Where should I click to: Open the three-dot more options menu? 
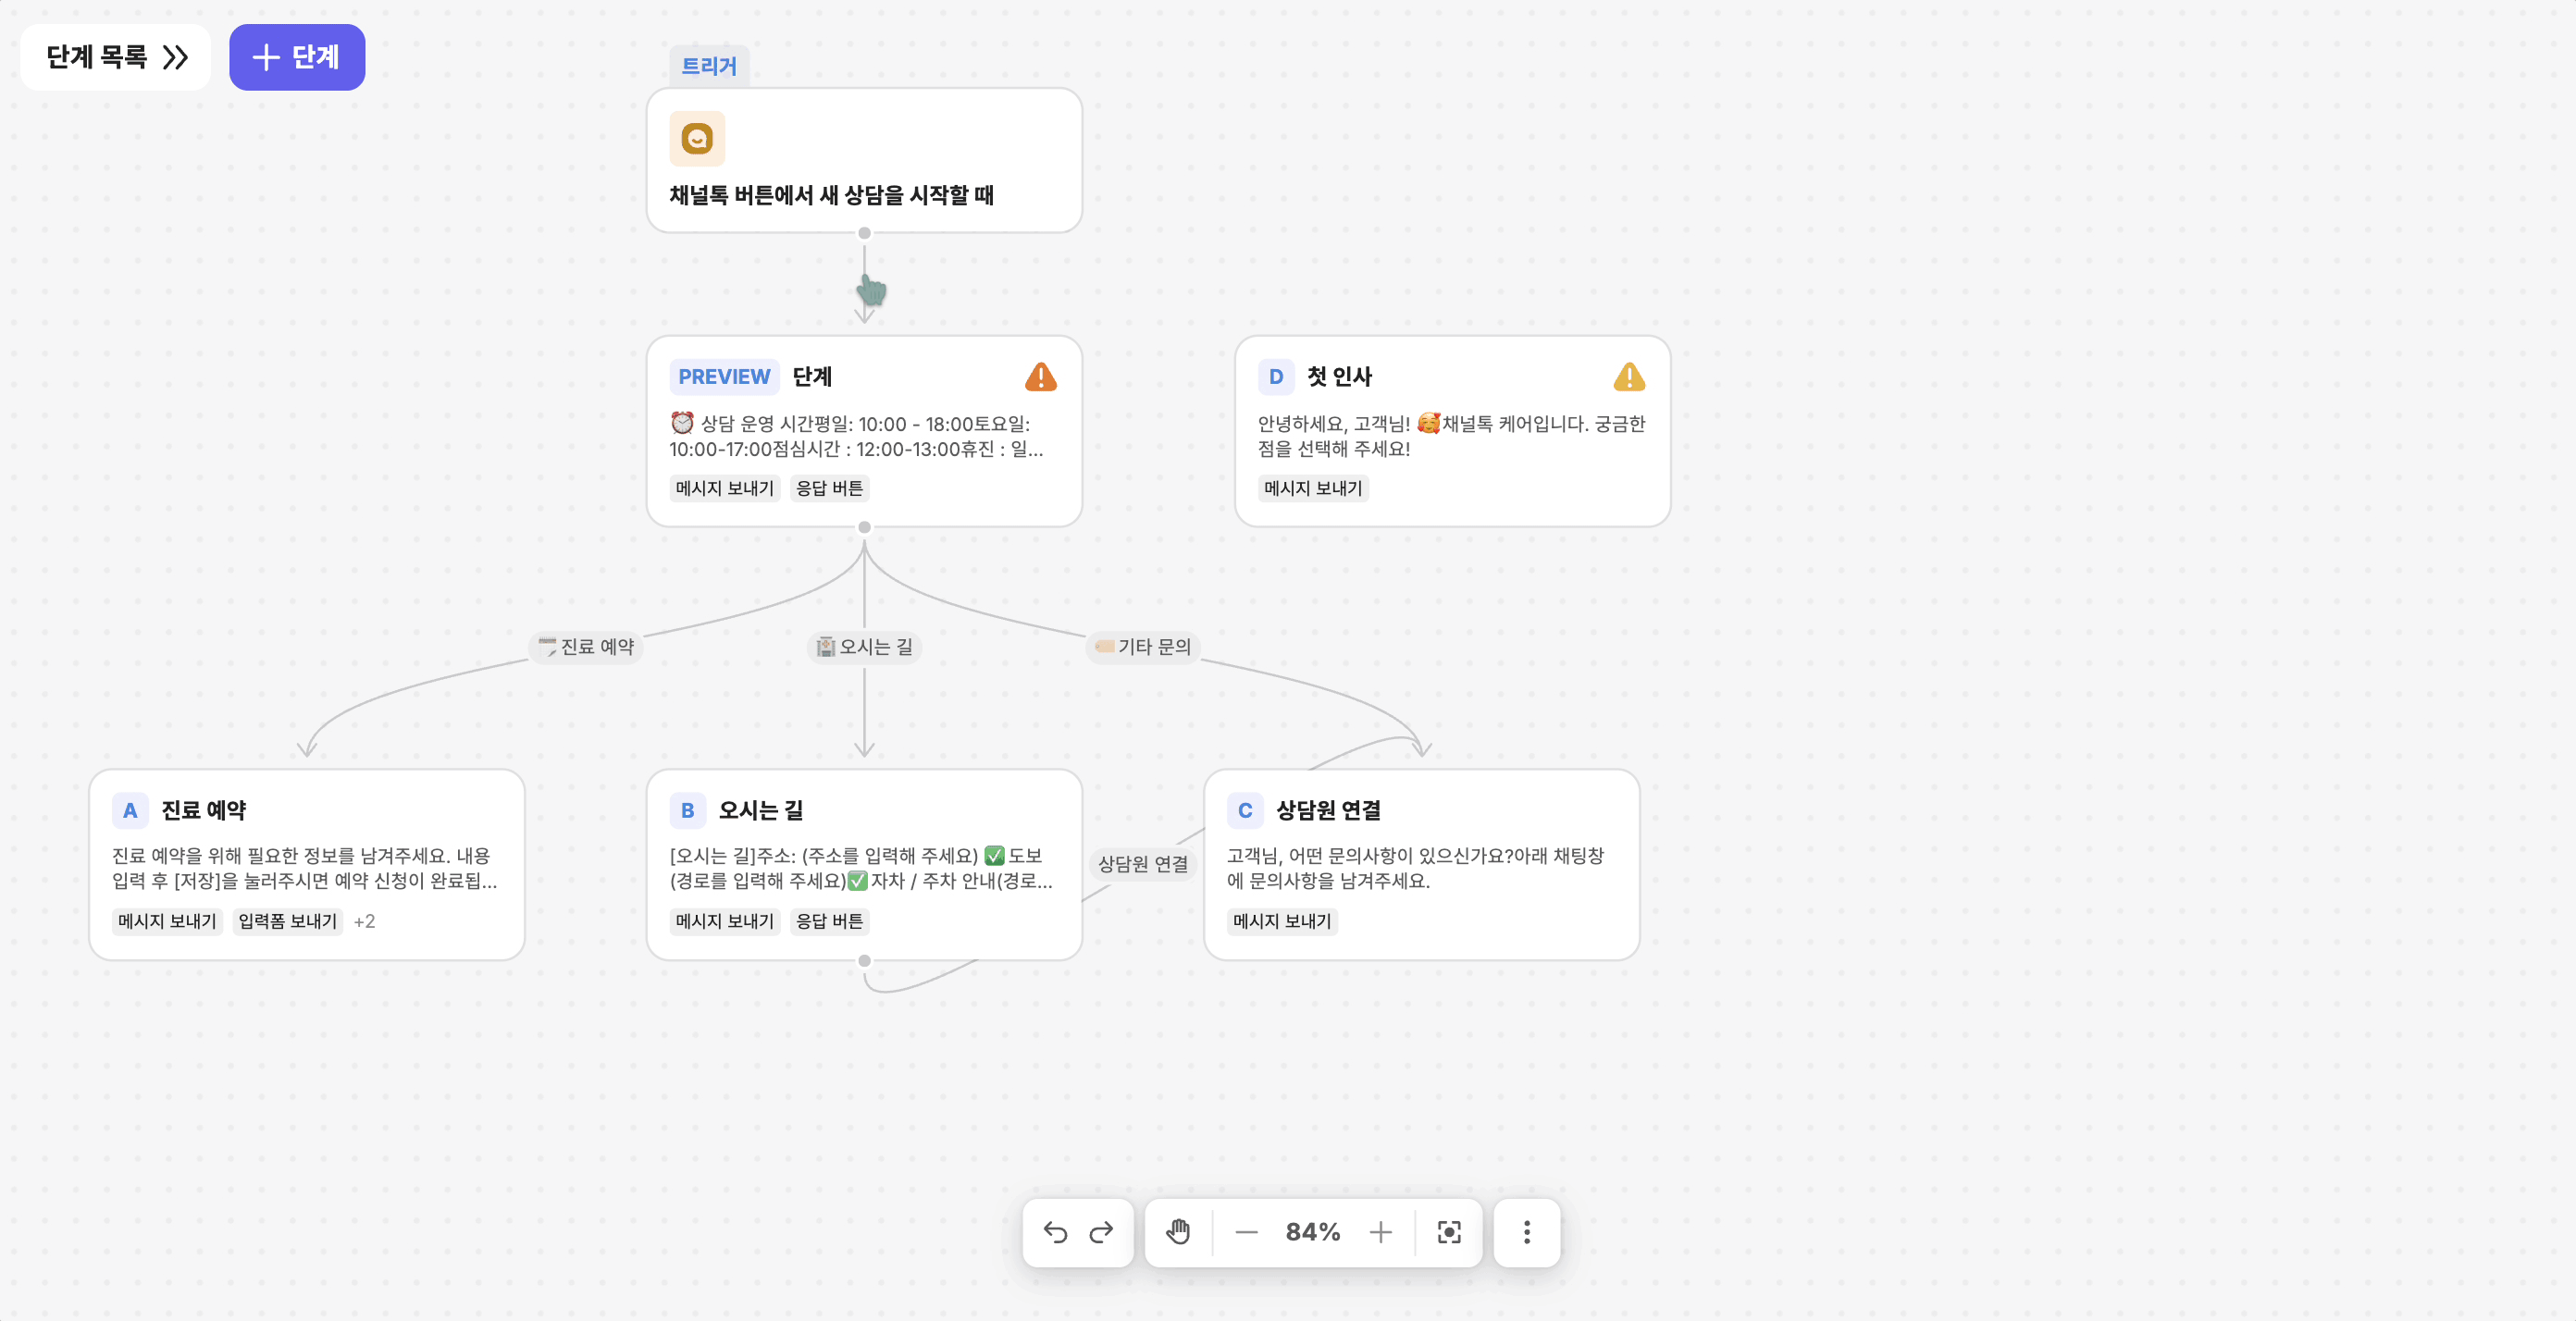tap(1526, 1232)
